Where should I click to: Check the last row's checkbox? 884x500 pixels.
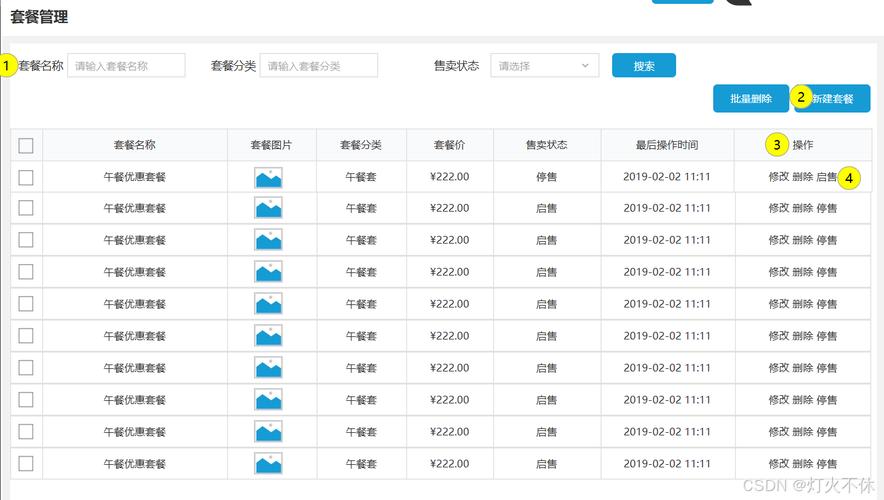(x=26, y=463)
